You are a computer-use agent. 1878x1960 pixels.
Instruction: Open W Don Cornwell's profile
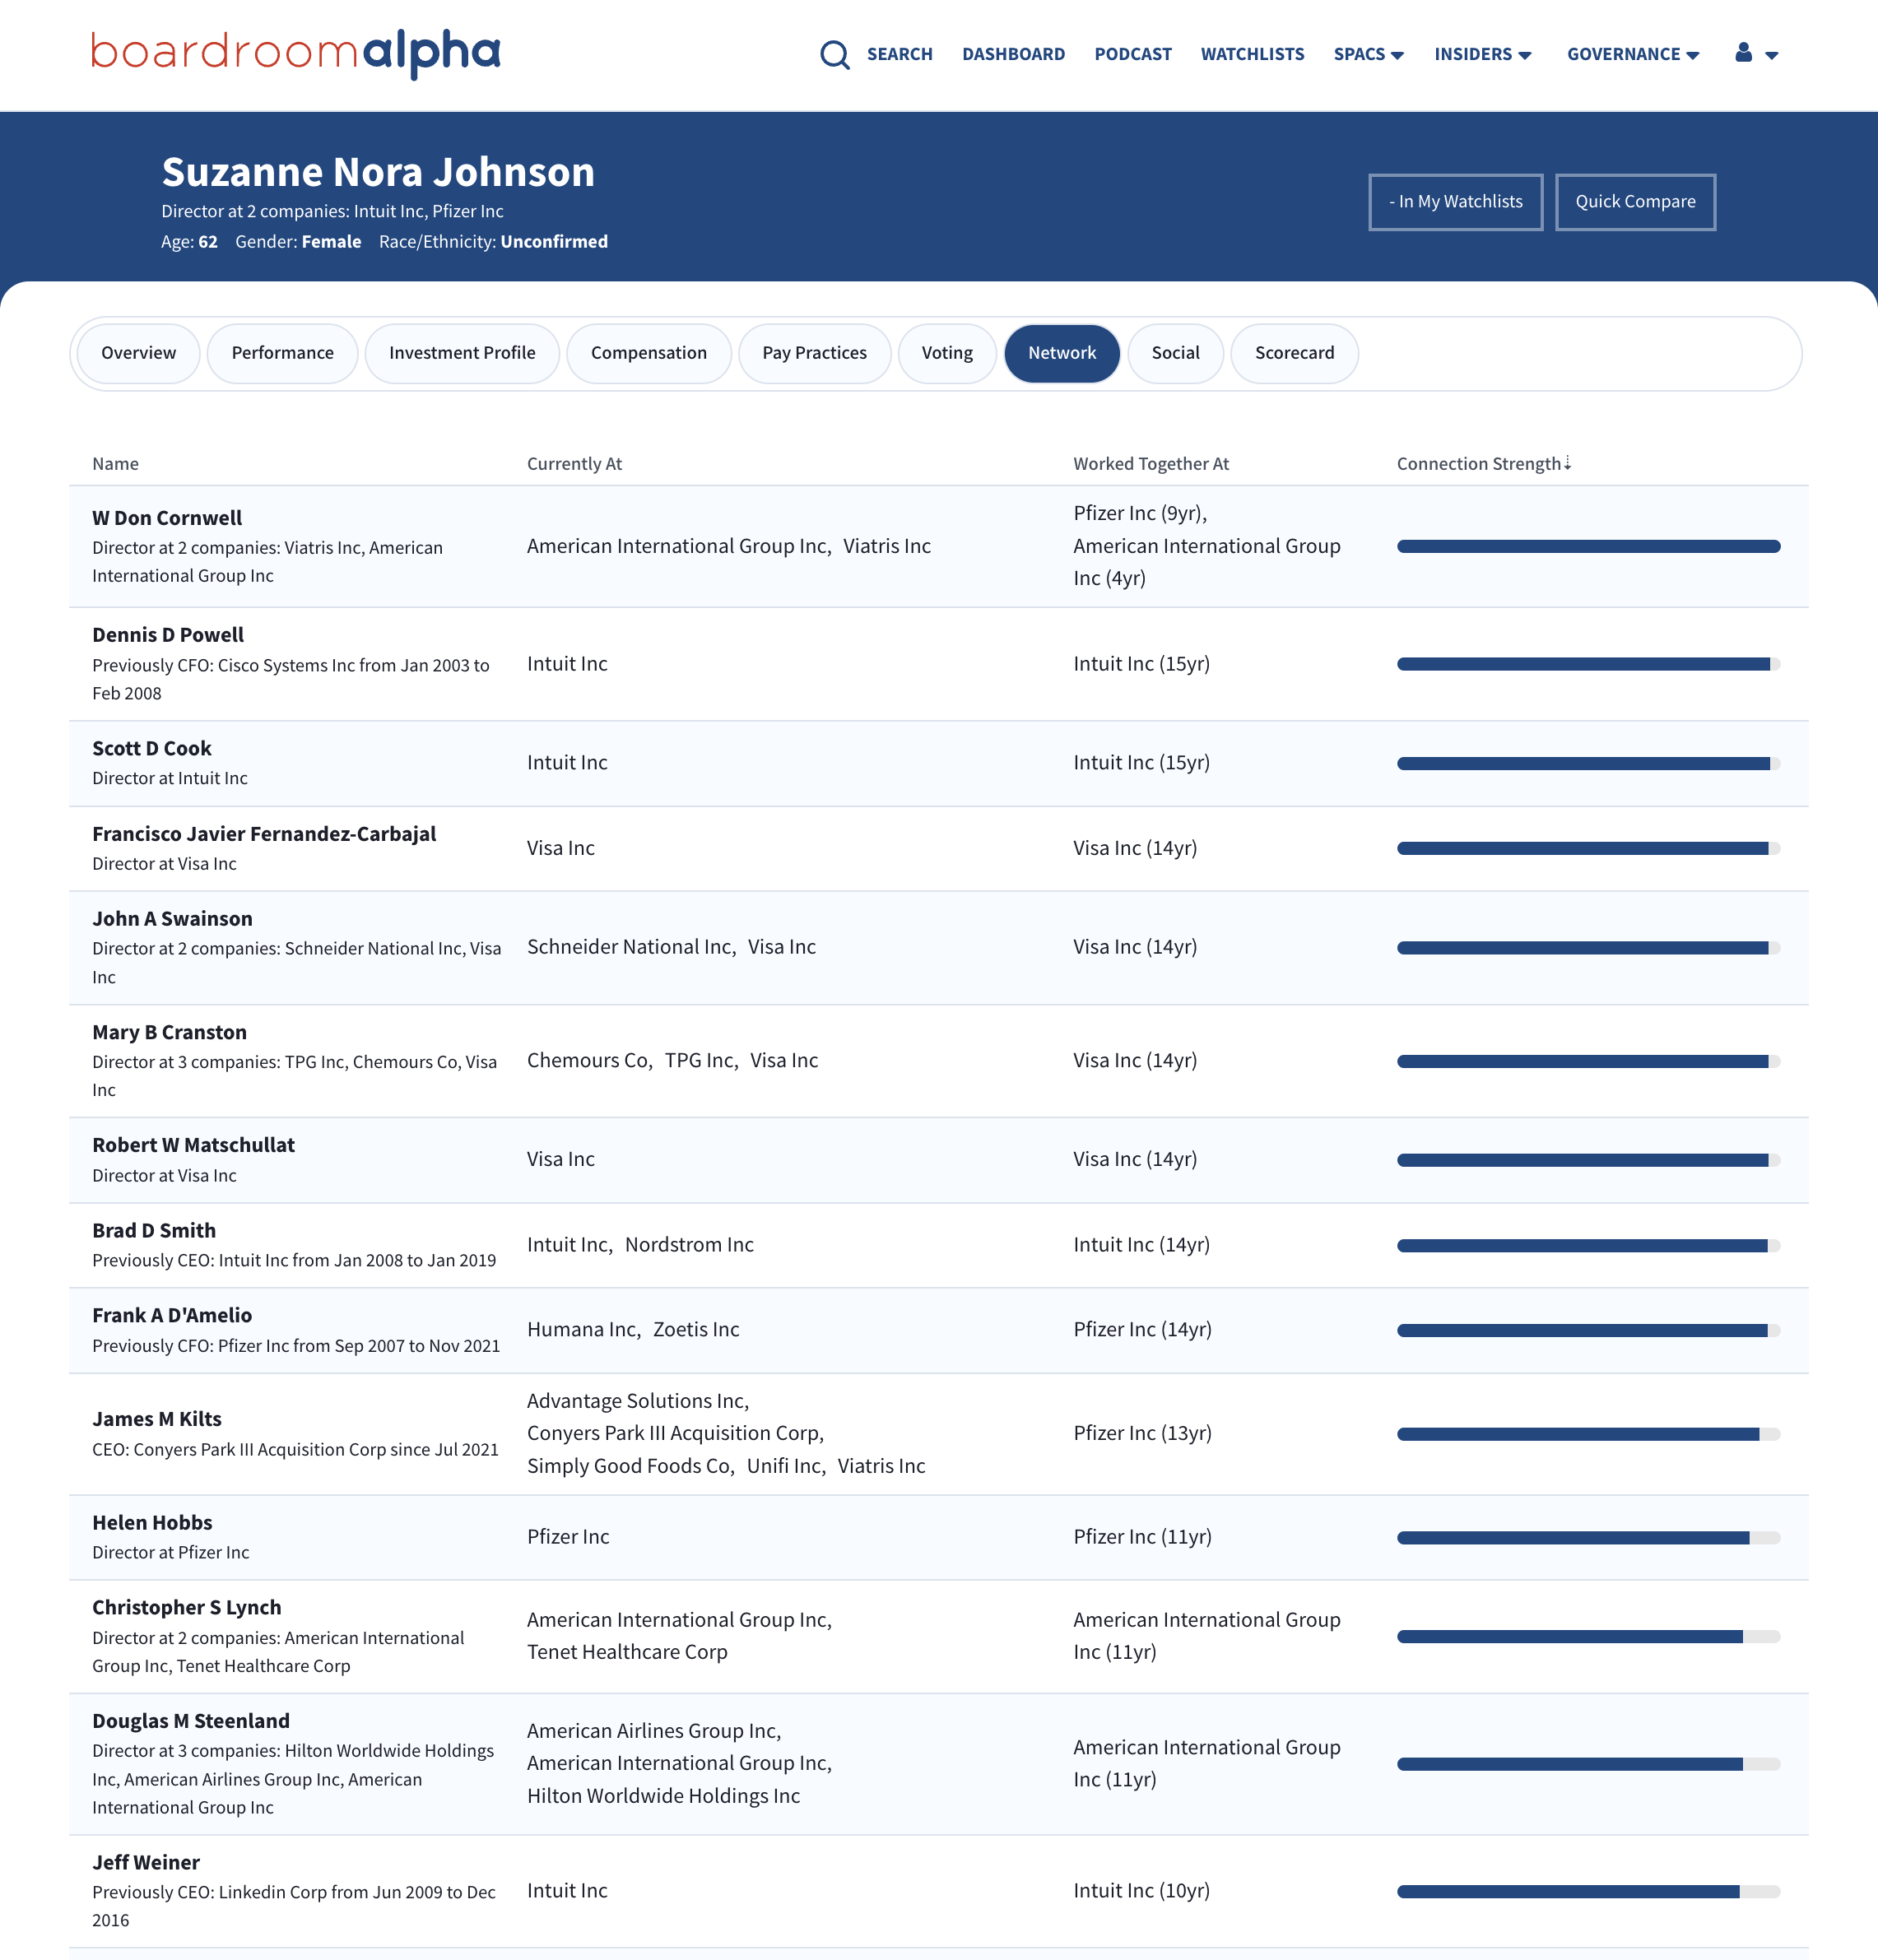(167, 518)
